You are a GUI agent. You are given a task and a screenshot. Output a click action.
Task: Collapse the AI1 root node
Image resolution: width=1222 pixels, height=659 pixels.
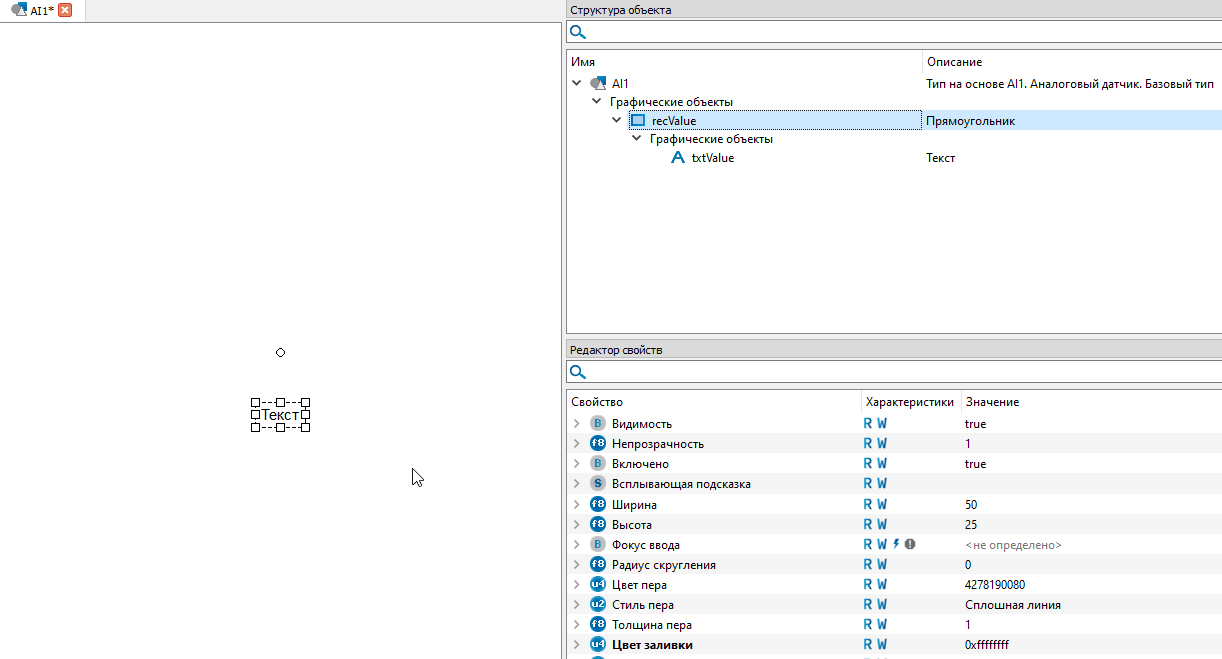577,84
